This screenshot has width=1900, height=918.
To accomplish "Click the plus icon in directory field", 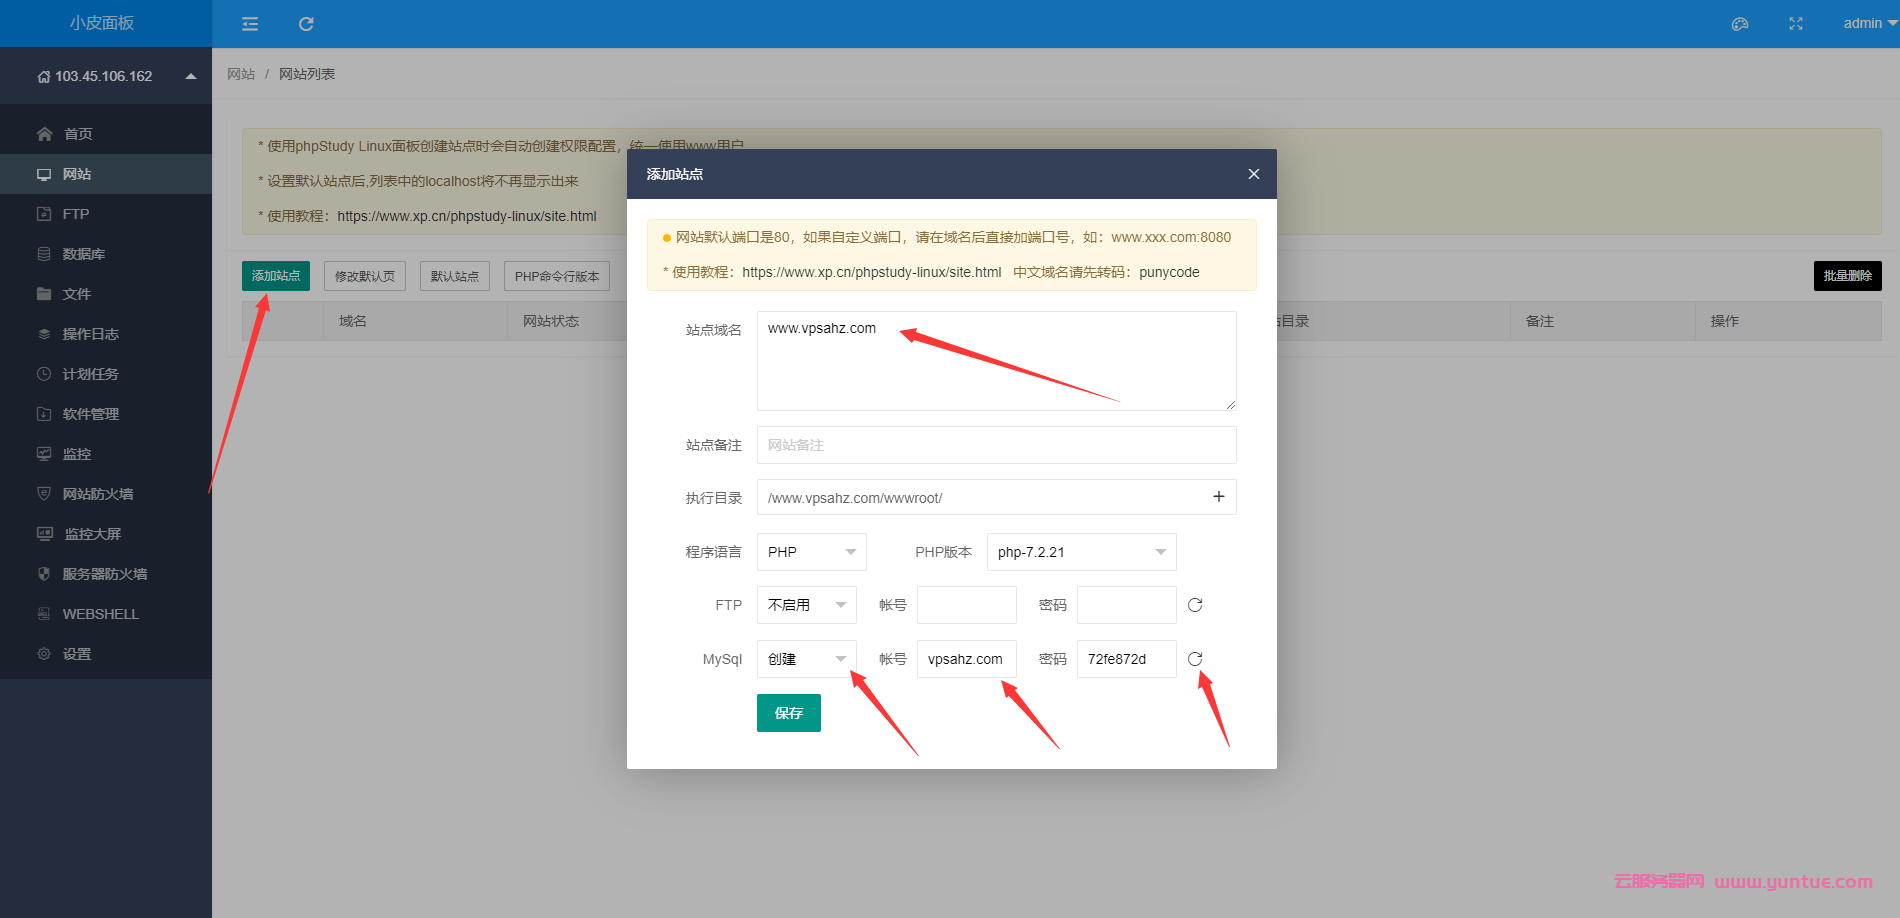I will pyautogui.click(x=1218, y=497).
